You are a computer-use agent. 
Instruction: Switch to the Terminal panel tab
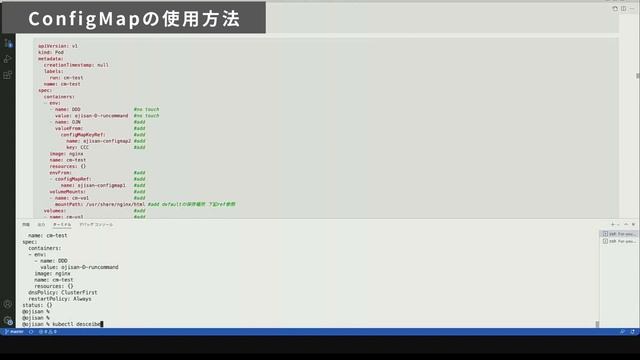tap(62, 224)
